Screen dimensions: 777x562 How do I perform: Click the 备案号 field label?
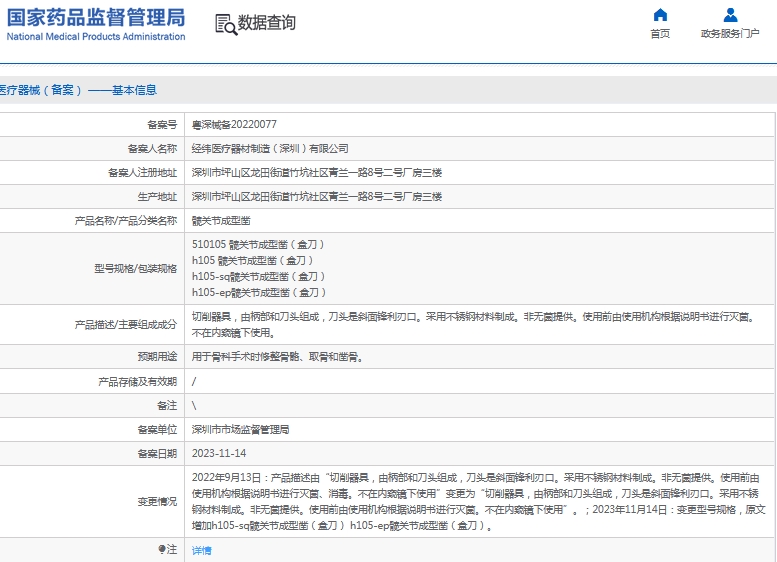162,124
